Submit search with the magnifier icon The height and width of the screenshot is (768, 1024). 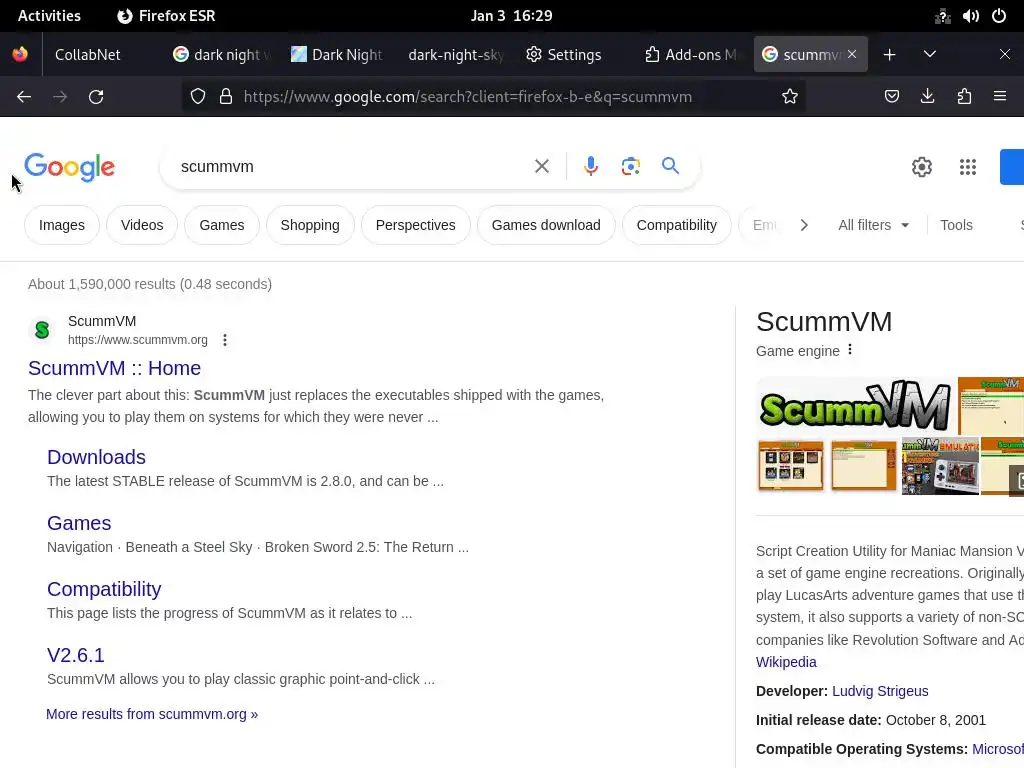tap(670, 166)
